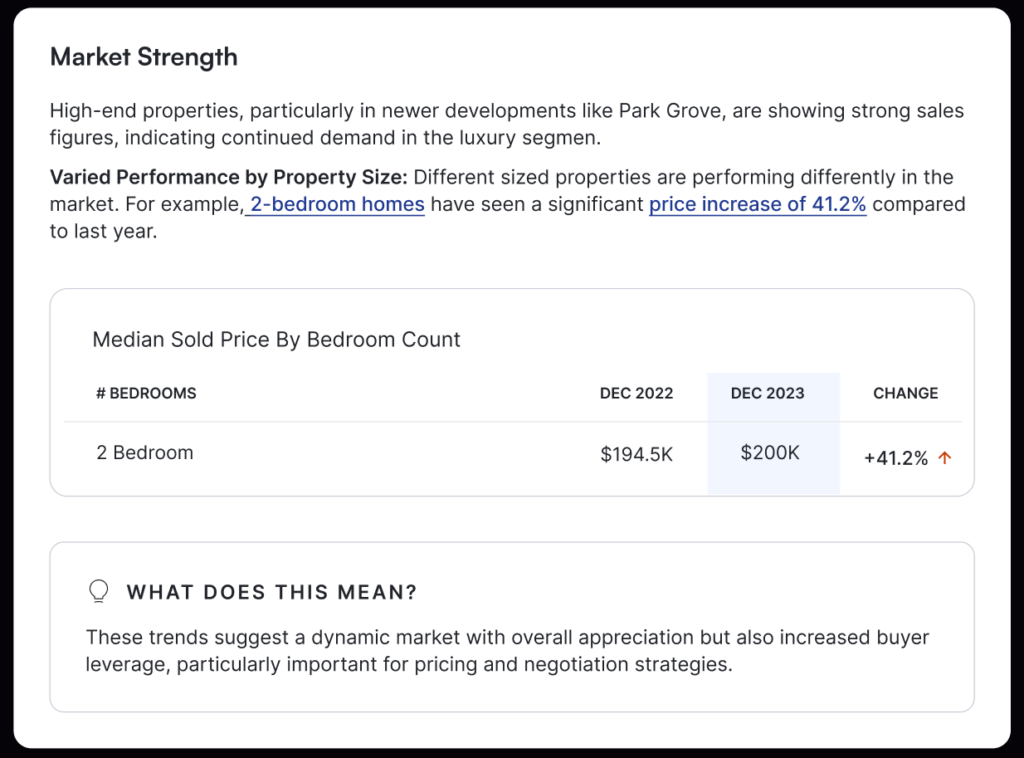Click the red upward arrow next to +41.2%
This screenshot has width=1024, height=758.
[x=944, y=458]
